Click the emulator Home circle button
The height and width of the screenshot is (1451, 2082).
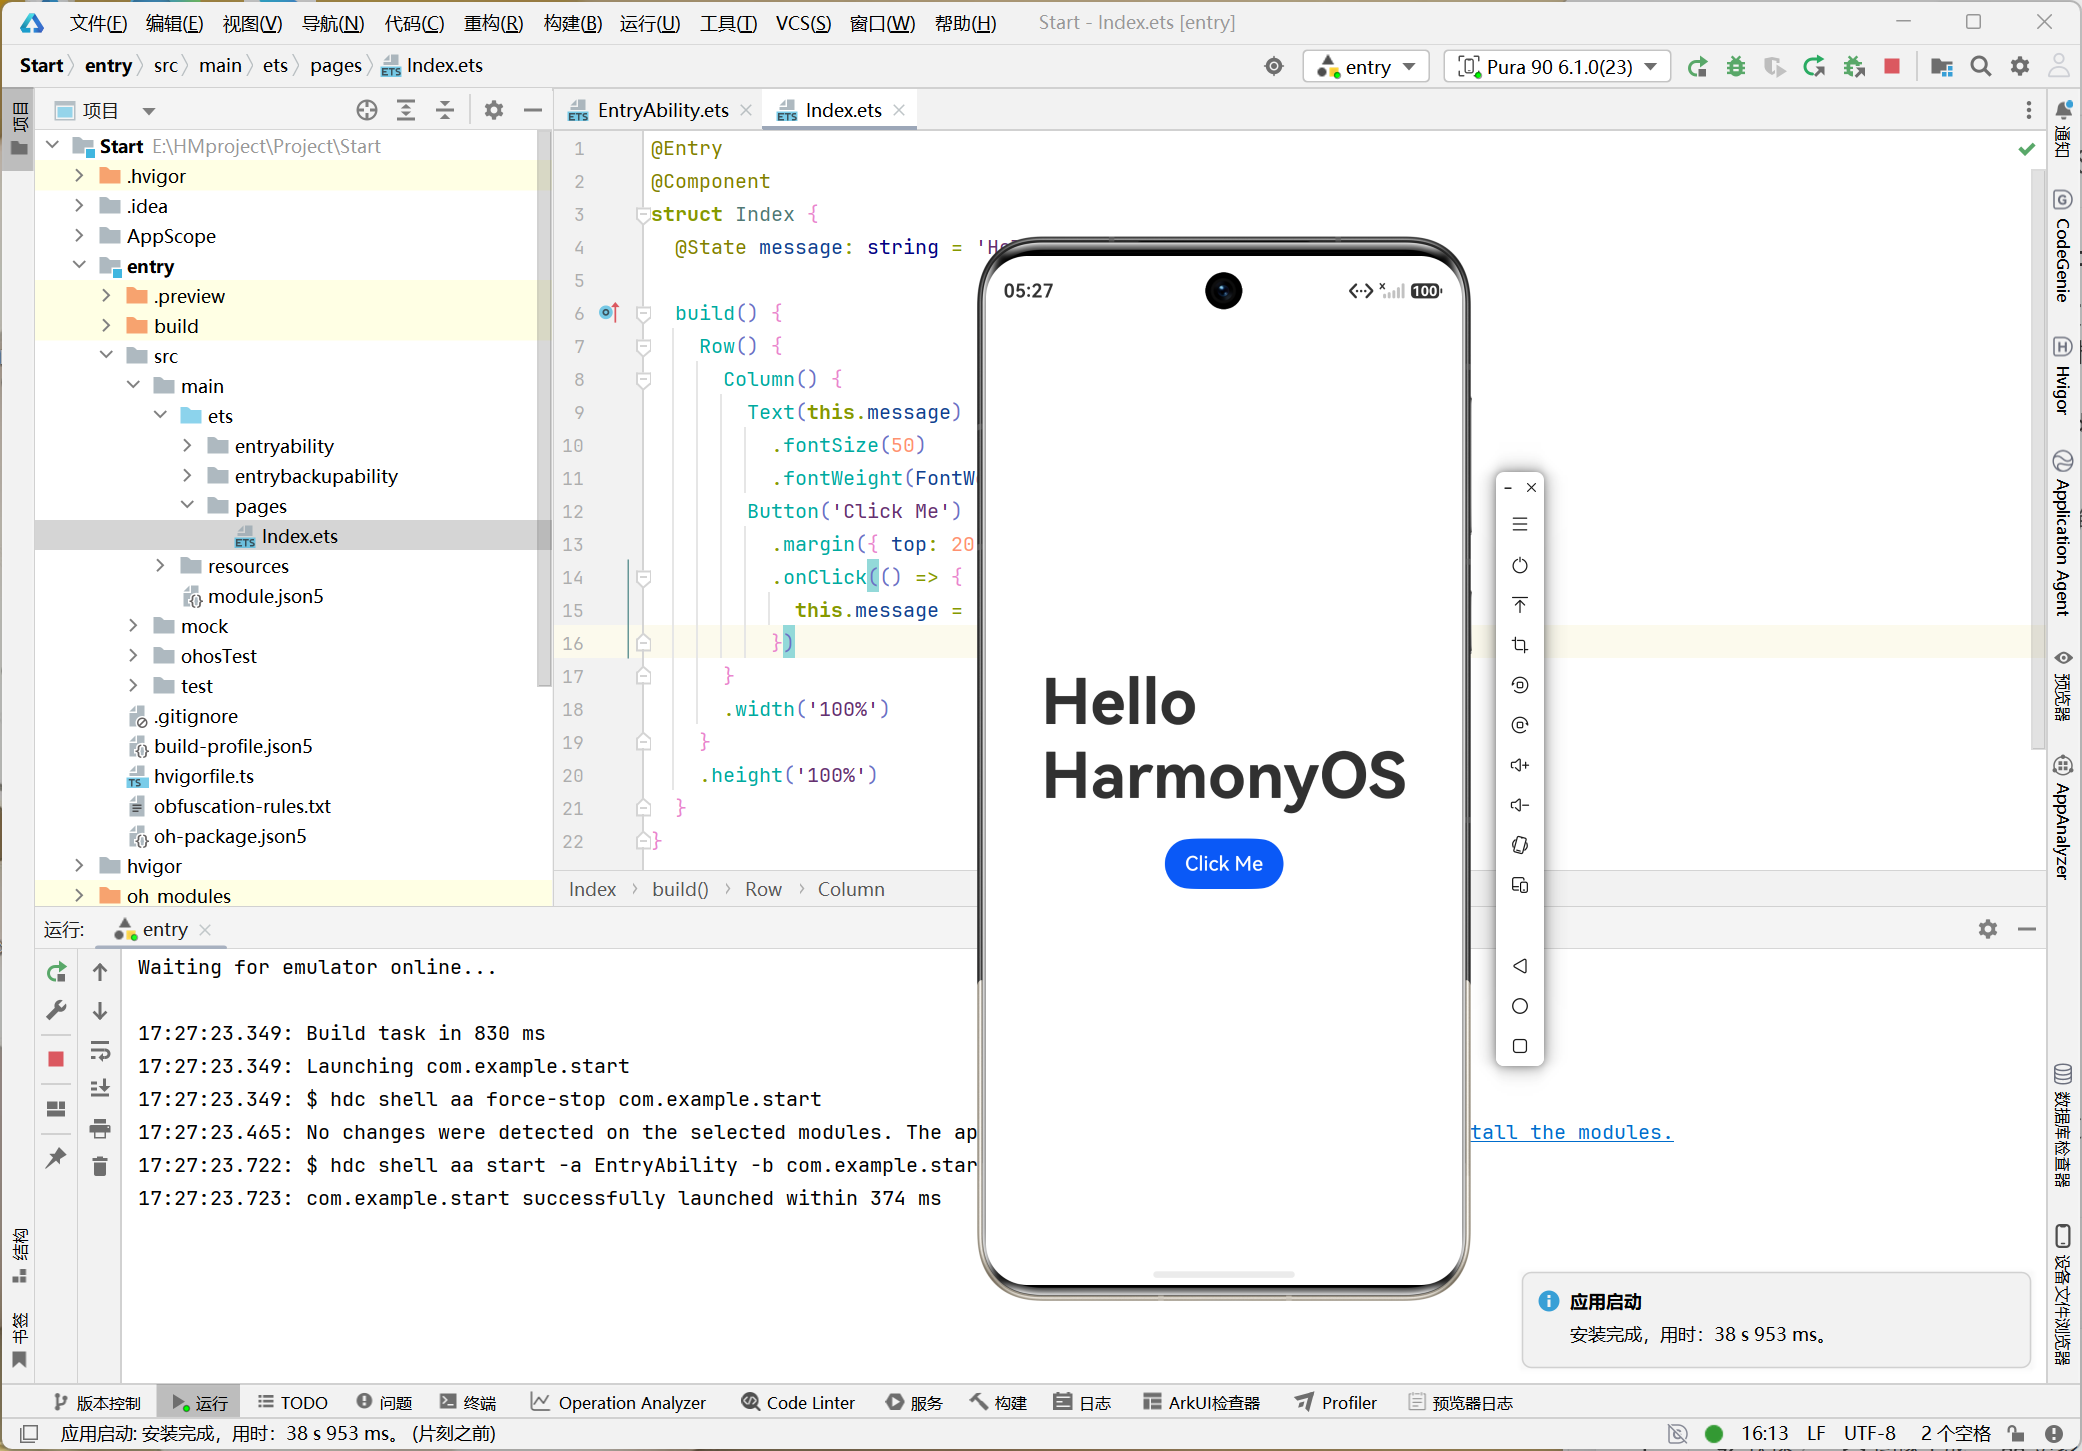pyautogui.click(x=1520, y=1006)
